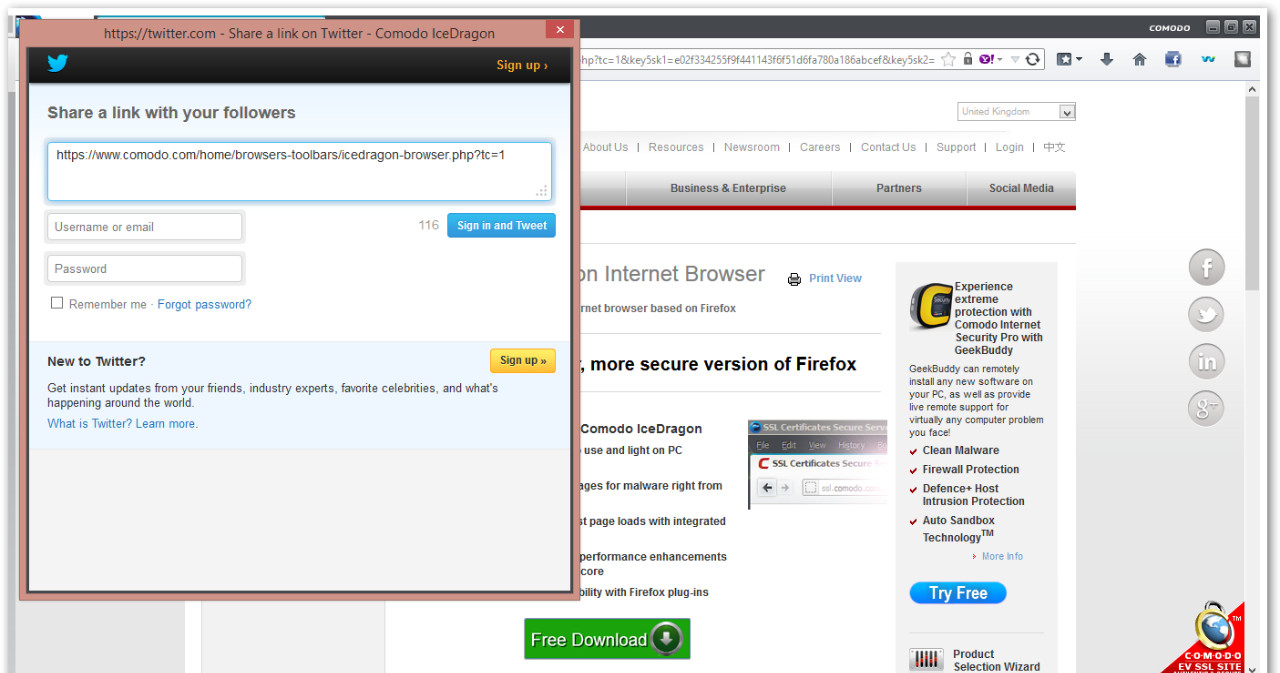Click the padlock icon in the address bar
1280x673 pixels.
[x=968, y=59]
